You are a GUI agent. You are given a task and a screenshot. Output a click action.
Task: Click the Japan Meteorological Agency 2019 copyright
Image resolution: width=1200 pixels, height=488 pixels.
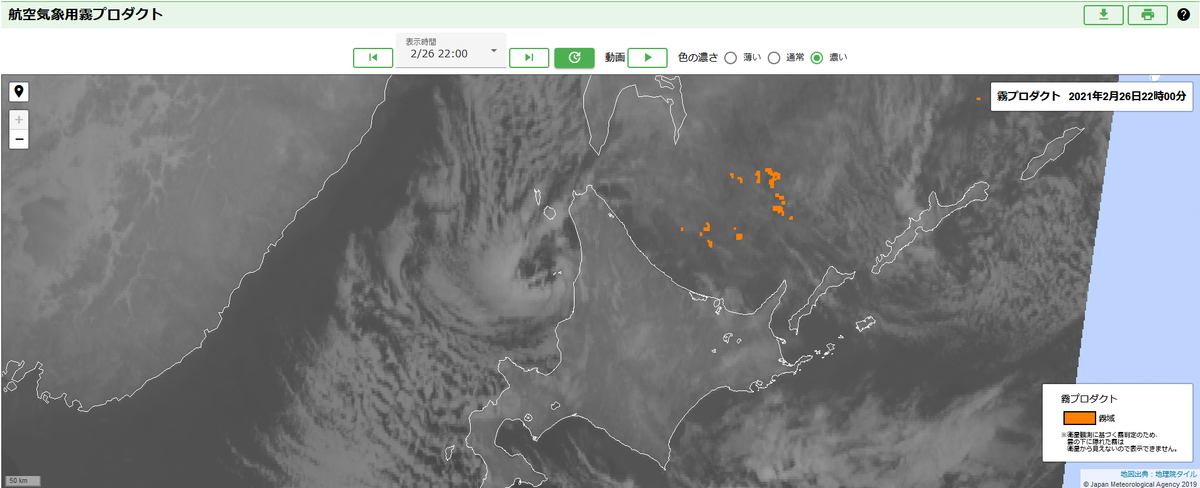tap(1139, 483)
